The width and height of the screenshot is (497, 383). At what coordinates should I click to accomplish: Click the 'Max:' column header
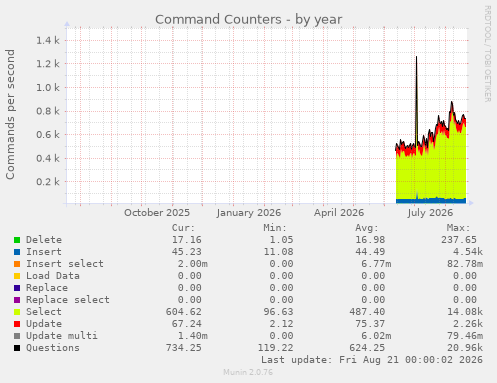[x=458, y=228]
